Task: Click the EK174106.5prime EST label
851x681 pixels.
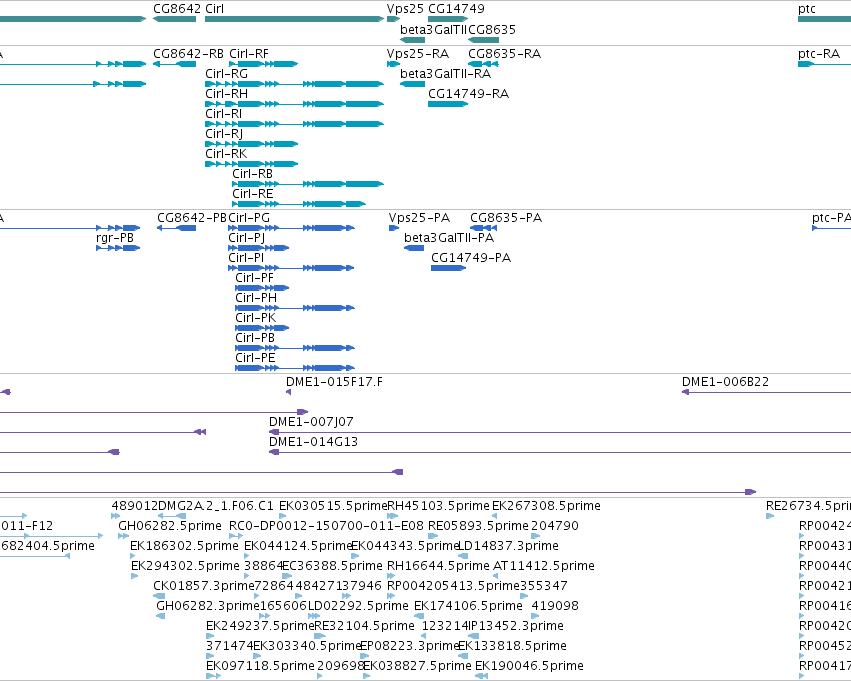Action: click(468, 607)
